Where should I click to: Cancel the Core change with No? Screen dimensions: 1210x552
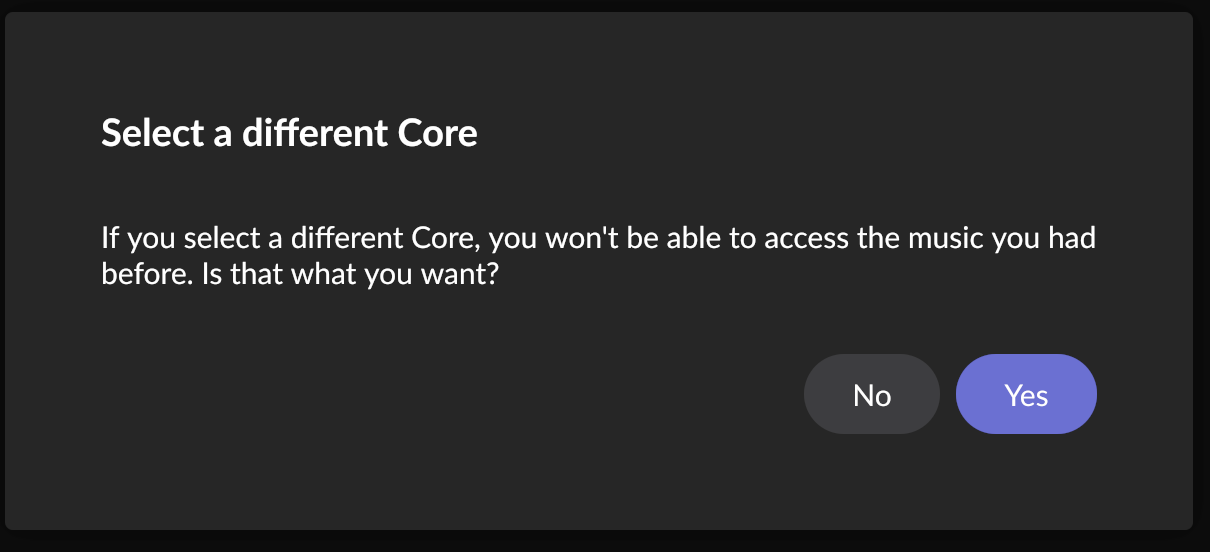click(871, 395)
